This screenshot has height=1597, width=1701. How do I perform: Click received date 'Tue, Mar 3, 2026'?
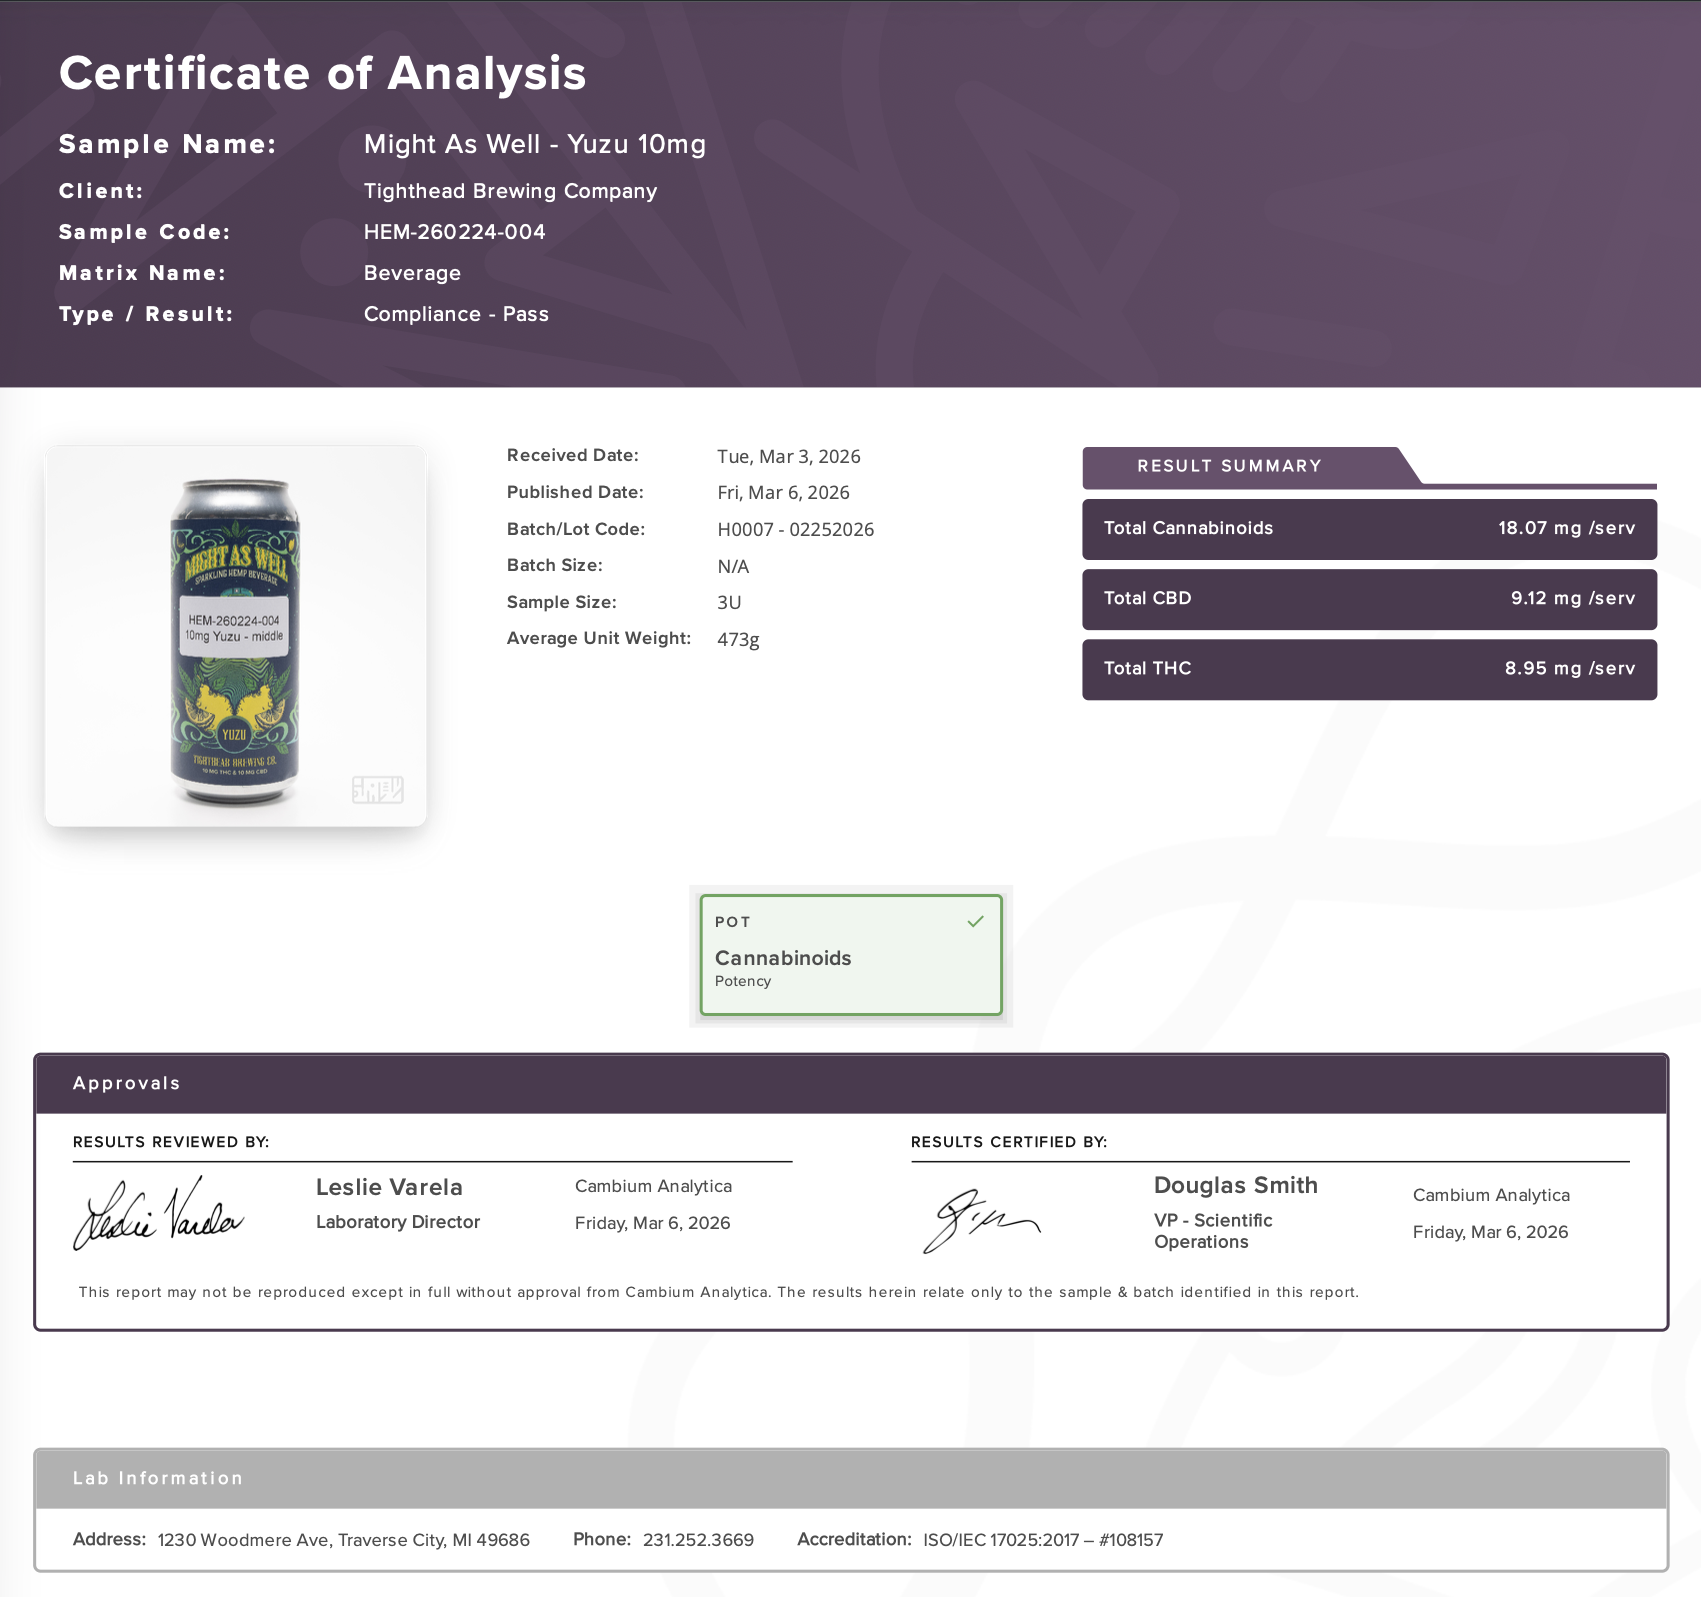pyautogui.click(x=789, y=457)
